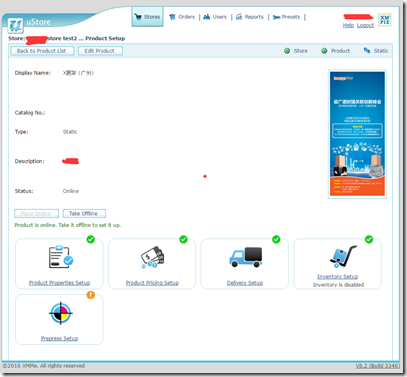Click the green Product status icon
This screenshot has width=407, height=377.
pyautogui.click(x=324, y=51)
